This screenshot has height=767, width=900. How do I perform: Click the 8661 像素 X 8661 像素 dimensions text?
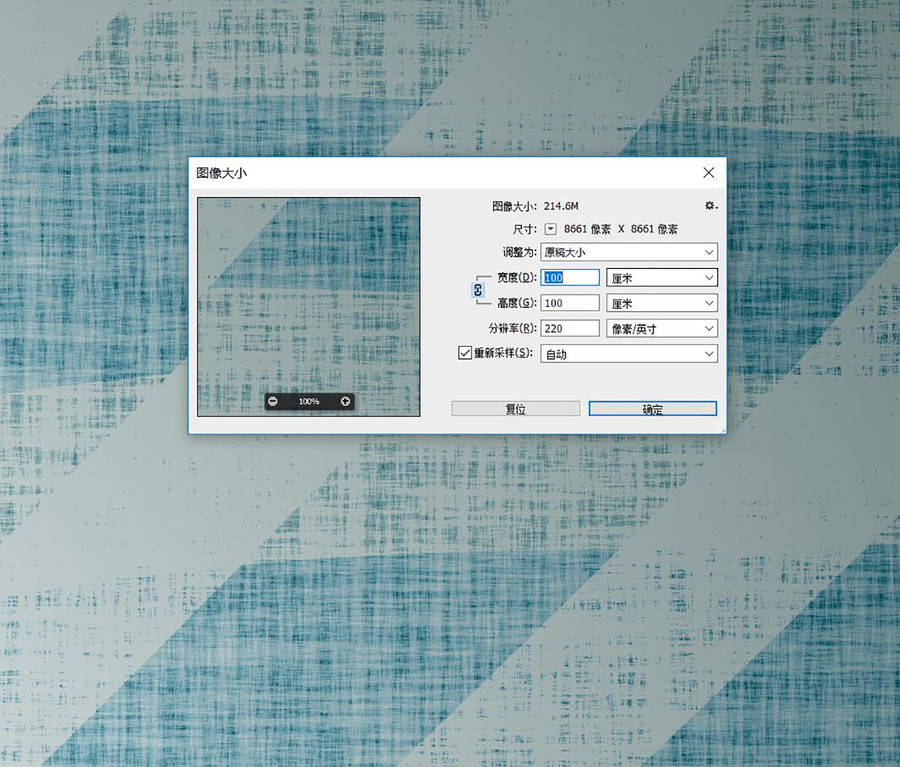tap(620, 229)
